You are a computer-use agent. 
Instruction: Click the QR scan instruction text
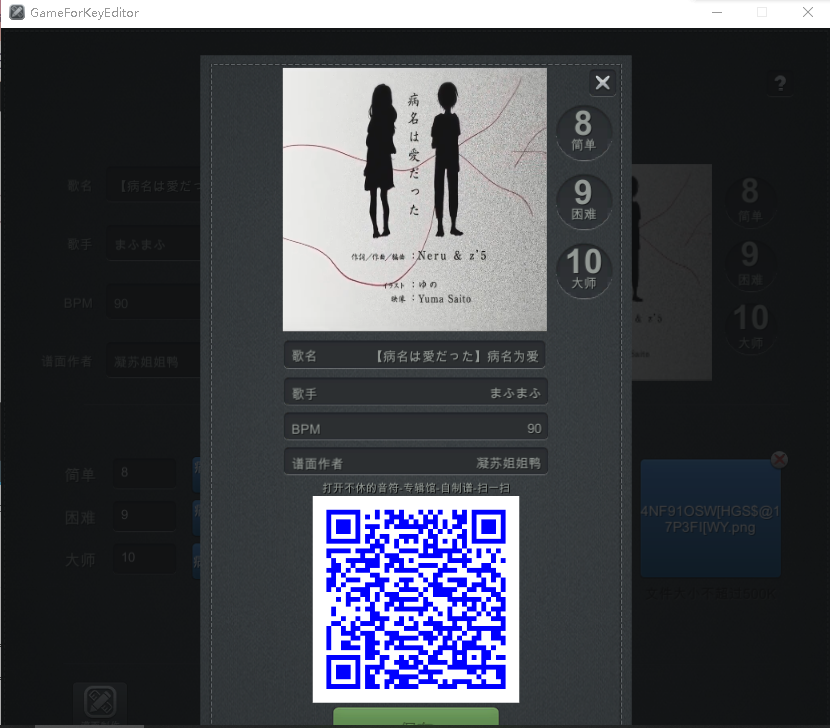tap(416, 488)
